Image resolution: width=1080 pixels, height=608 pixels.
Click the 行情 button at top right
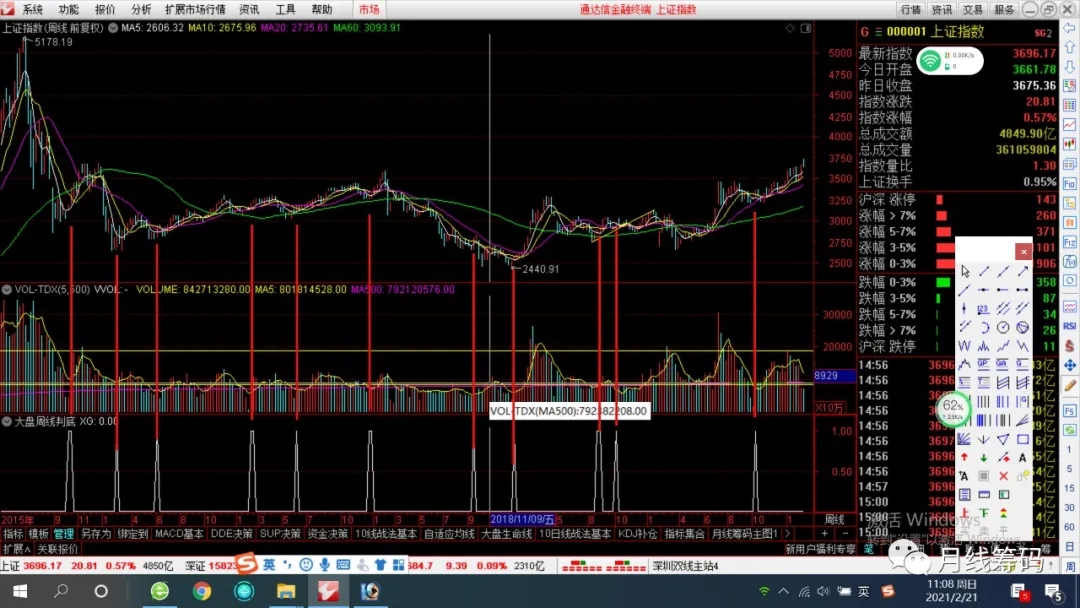point(910,9)
